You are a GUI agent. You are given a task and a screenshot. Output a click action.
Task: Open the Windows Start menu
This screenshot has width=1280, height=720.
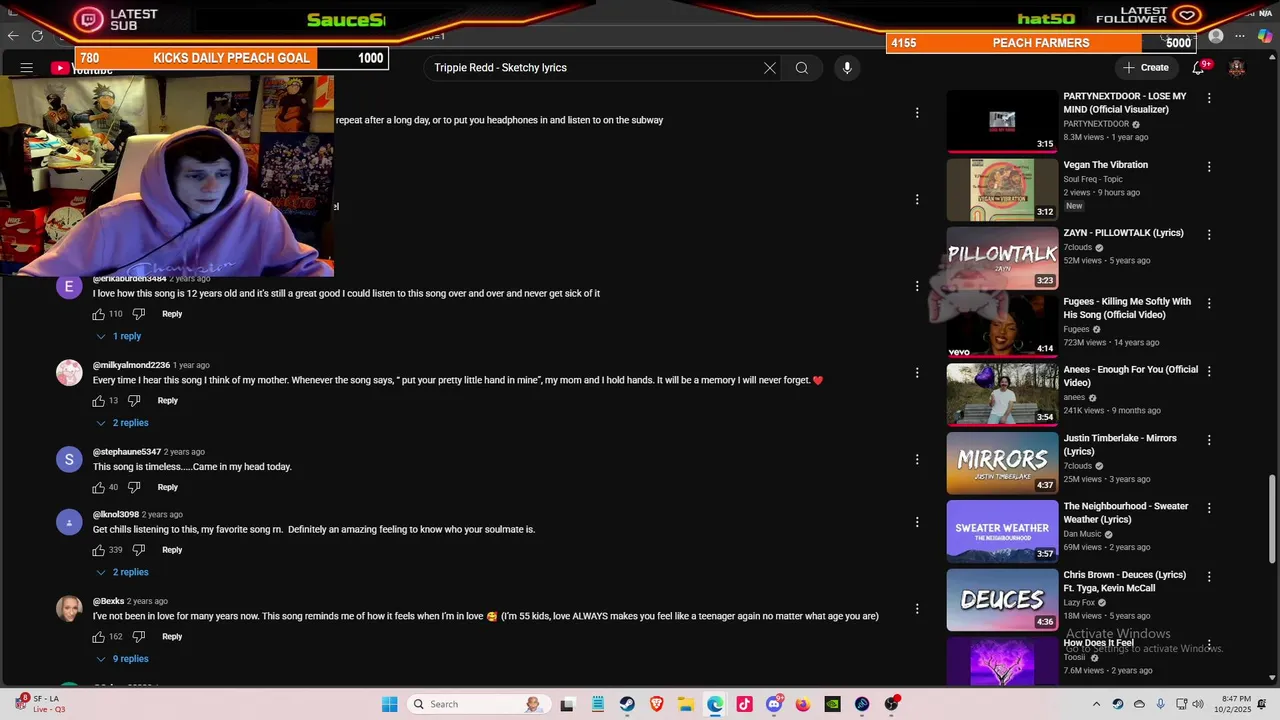pos(389,704)
